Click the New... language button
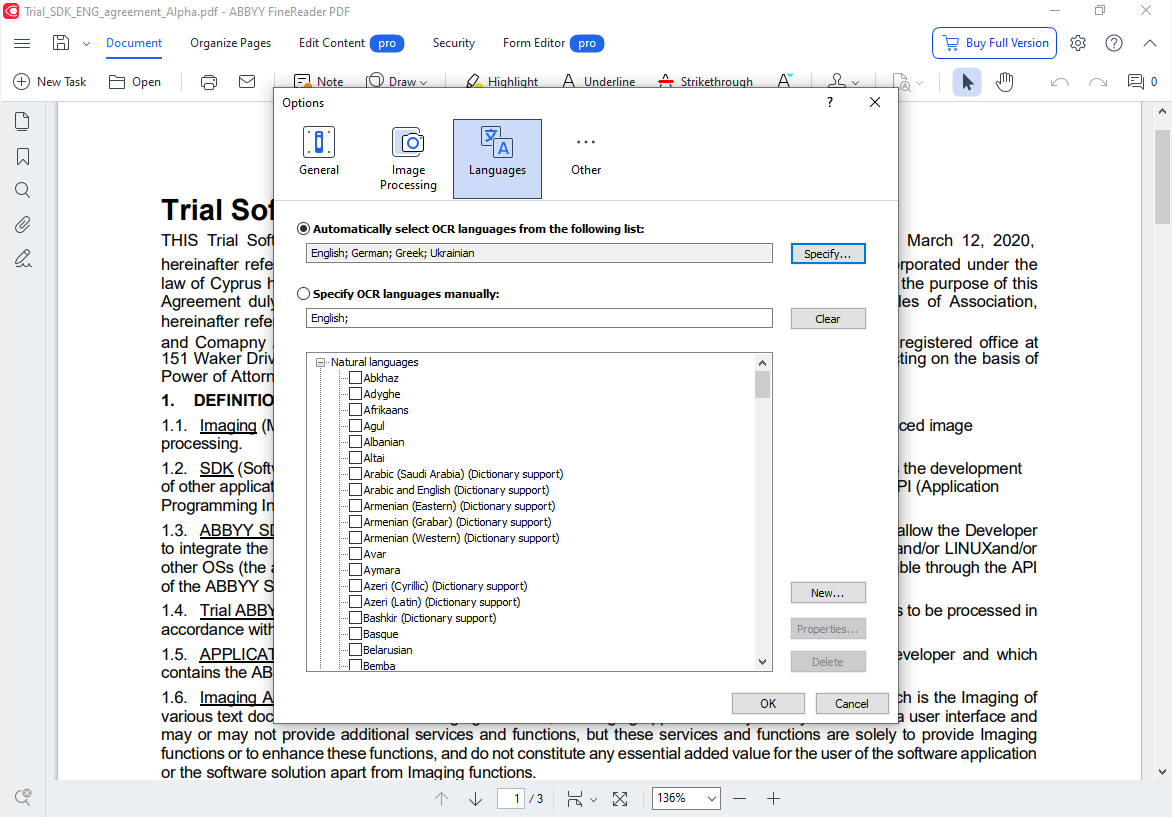Screen dimensions: 1172x817 [x=828, y=593]
